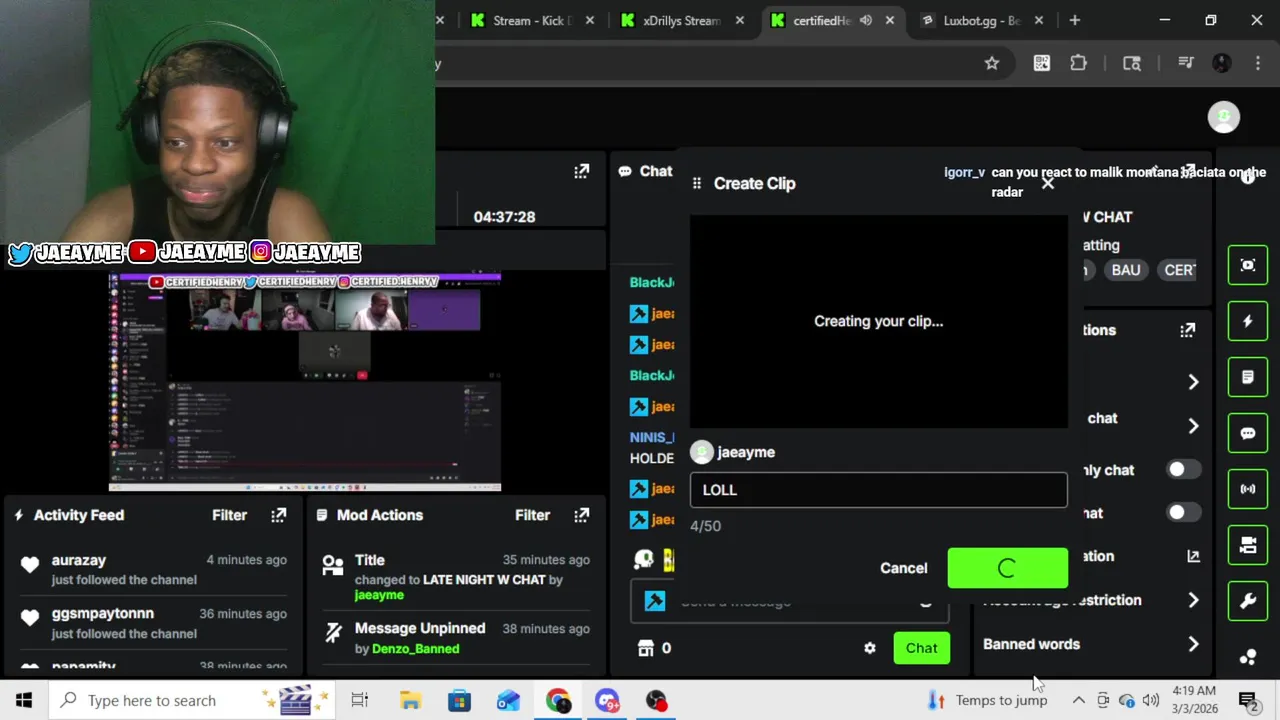Click the stream preview thumbnail
This screenshot has height=720, width=1280.
[305, 381]
